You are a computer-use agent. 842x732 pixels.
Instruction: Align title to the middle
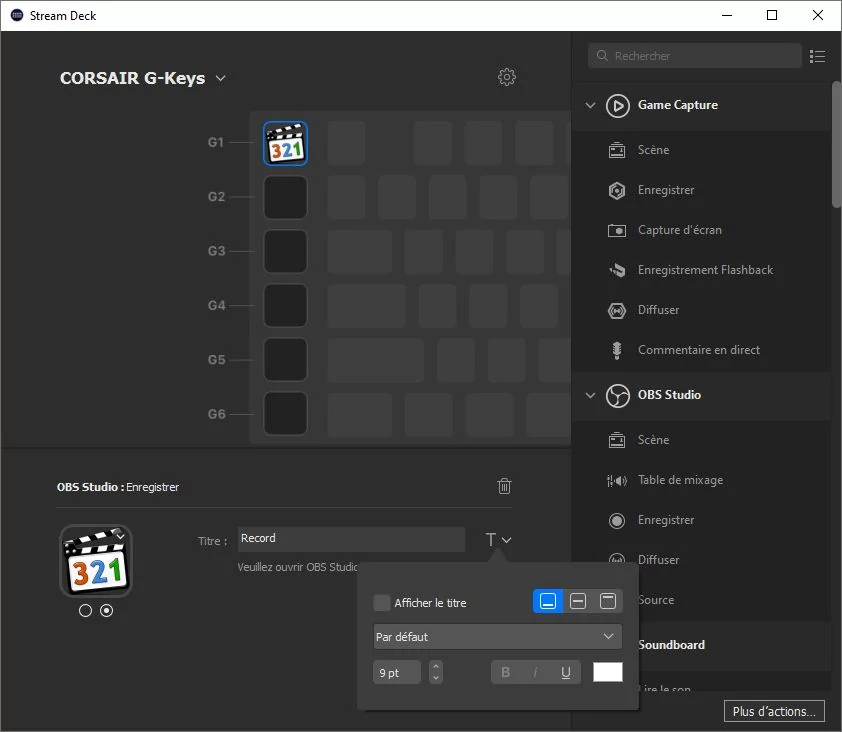point(578,601)
